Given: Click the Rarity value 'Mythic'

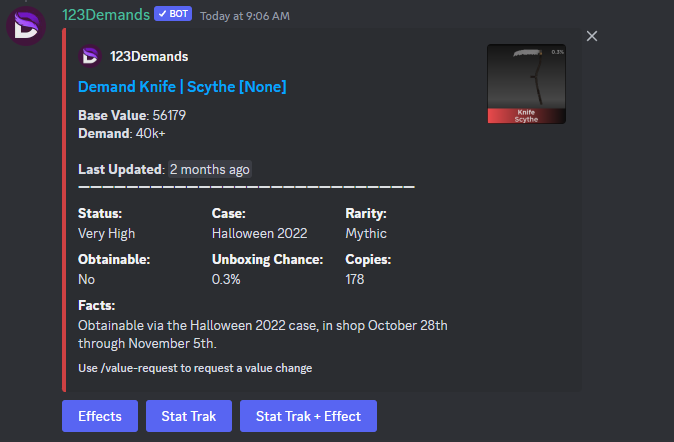Looking at the screenshot, I should (366, 233).
